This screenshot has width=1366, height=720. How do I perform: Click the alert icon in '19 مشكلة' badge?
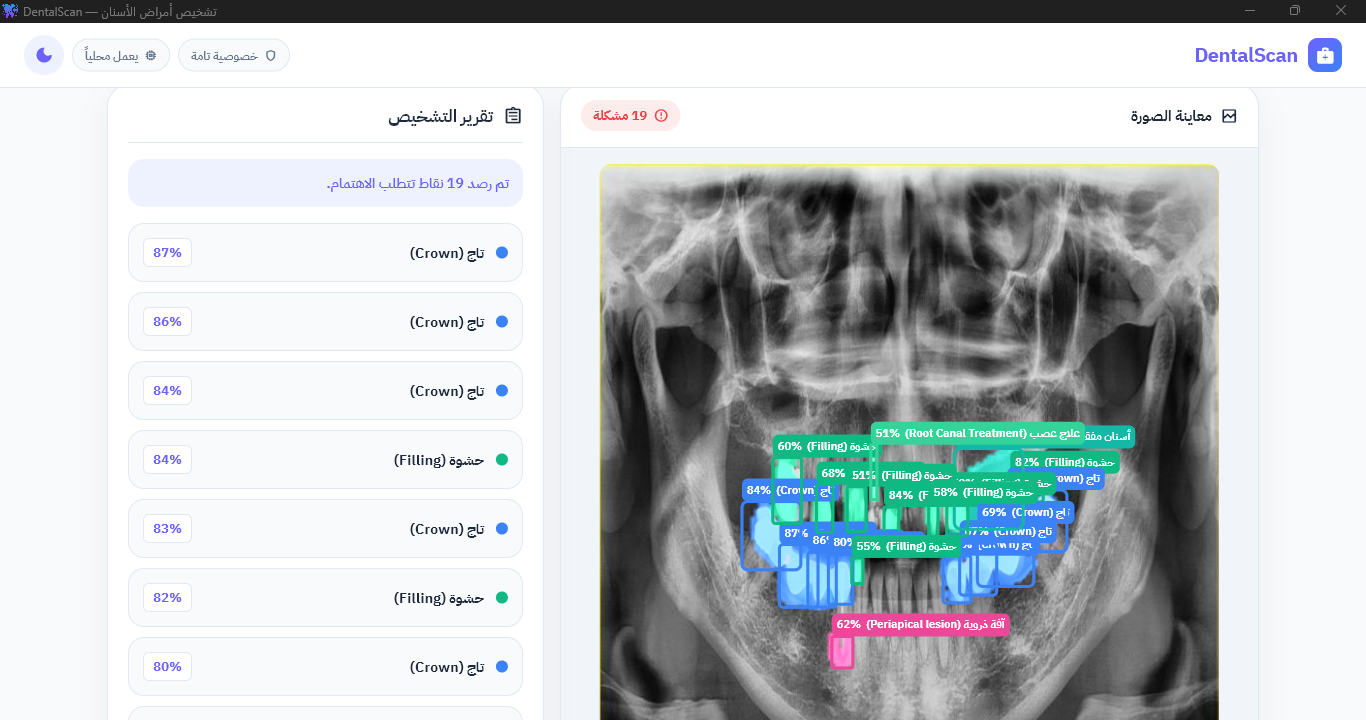pos(661,116)
